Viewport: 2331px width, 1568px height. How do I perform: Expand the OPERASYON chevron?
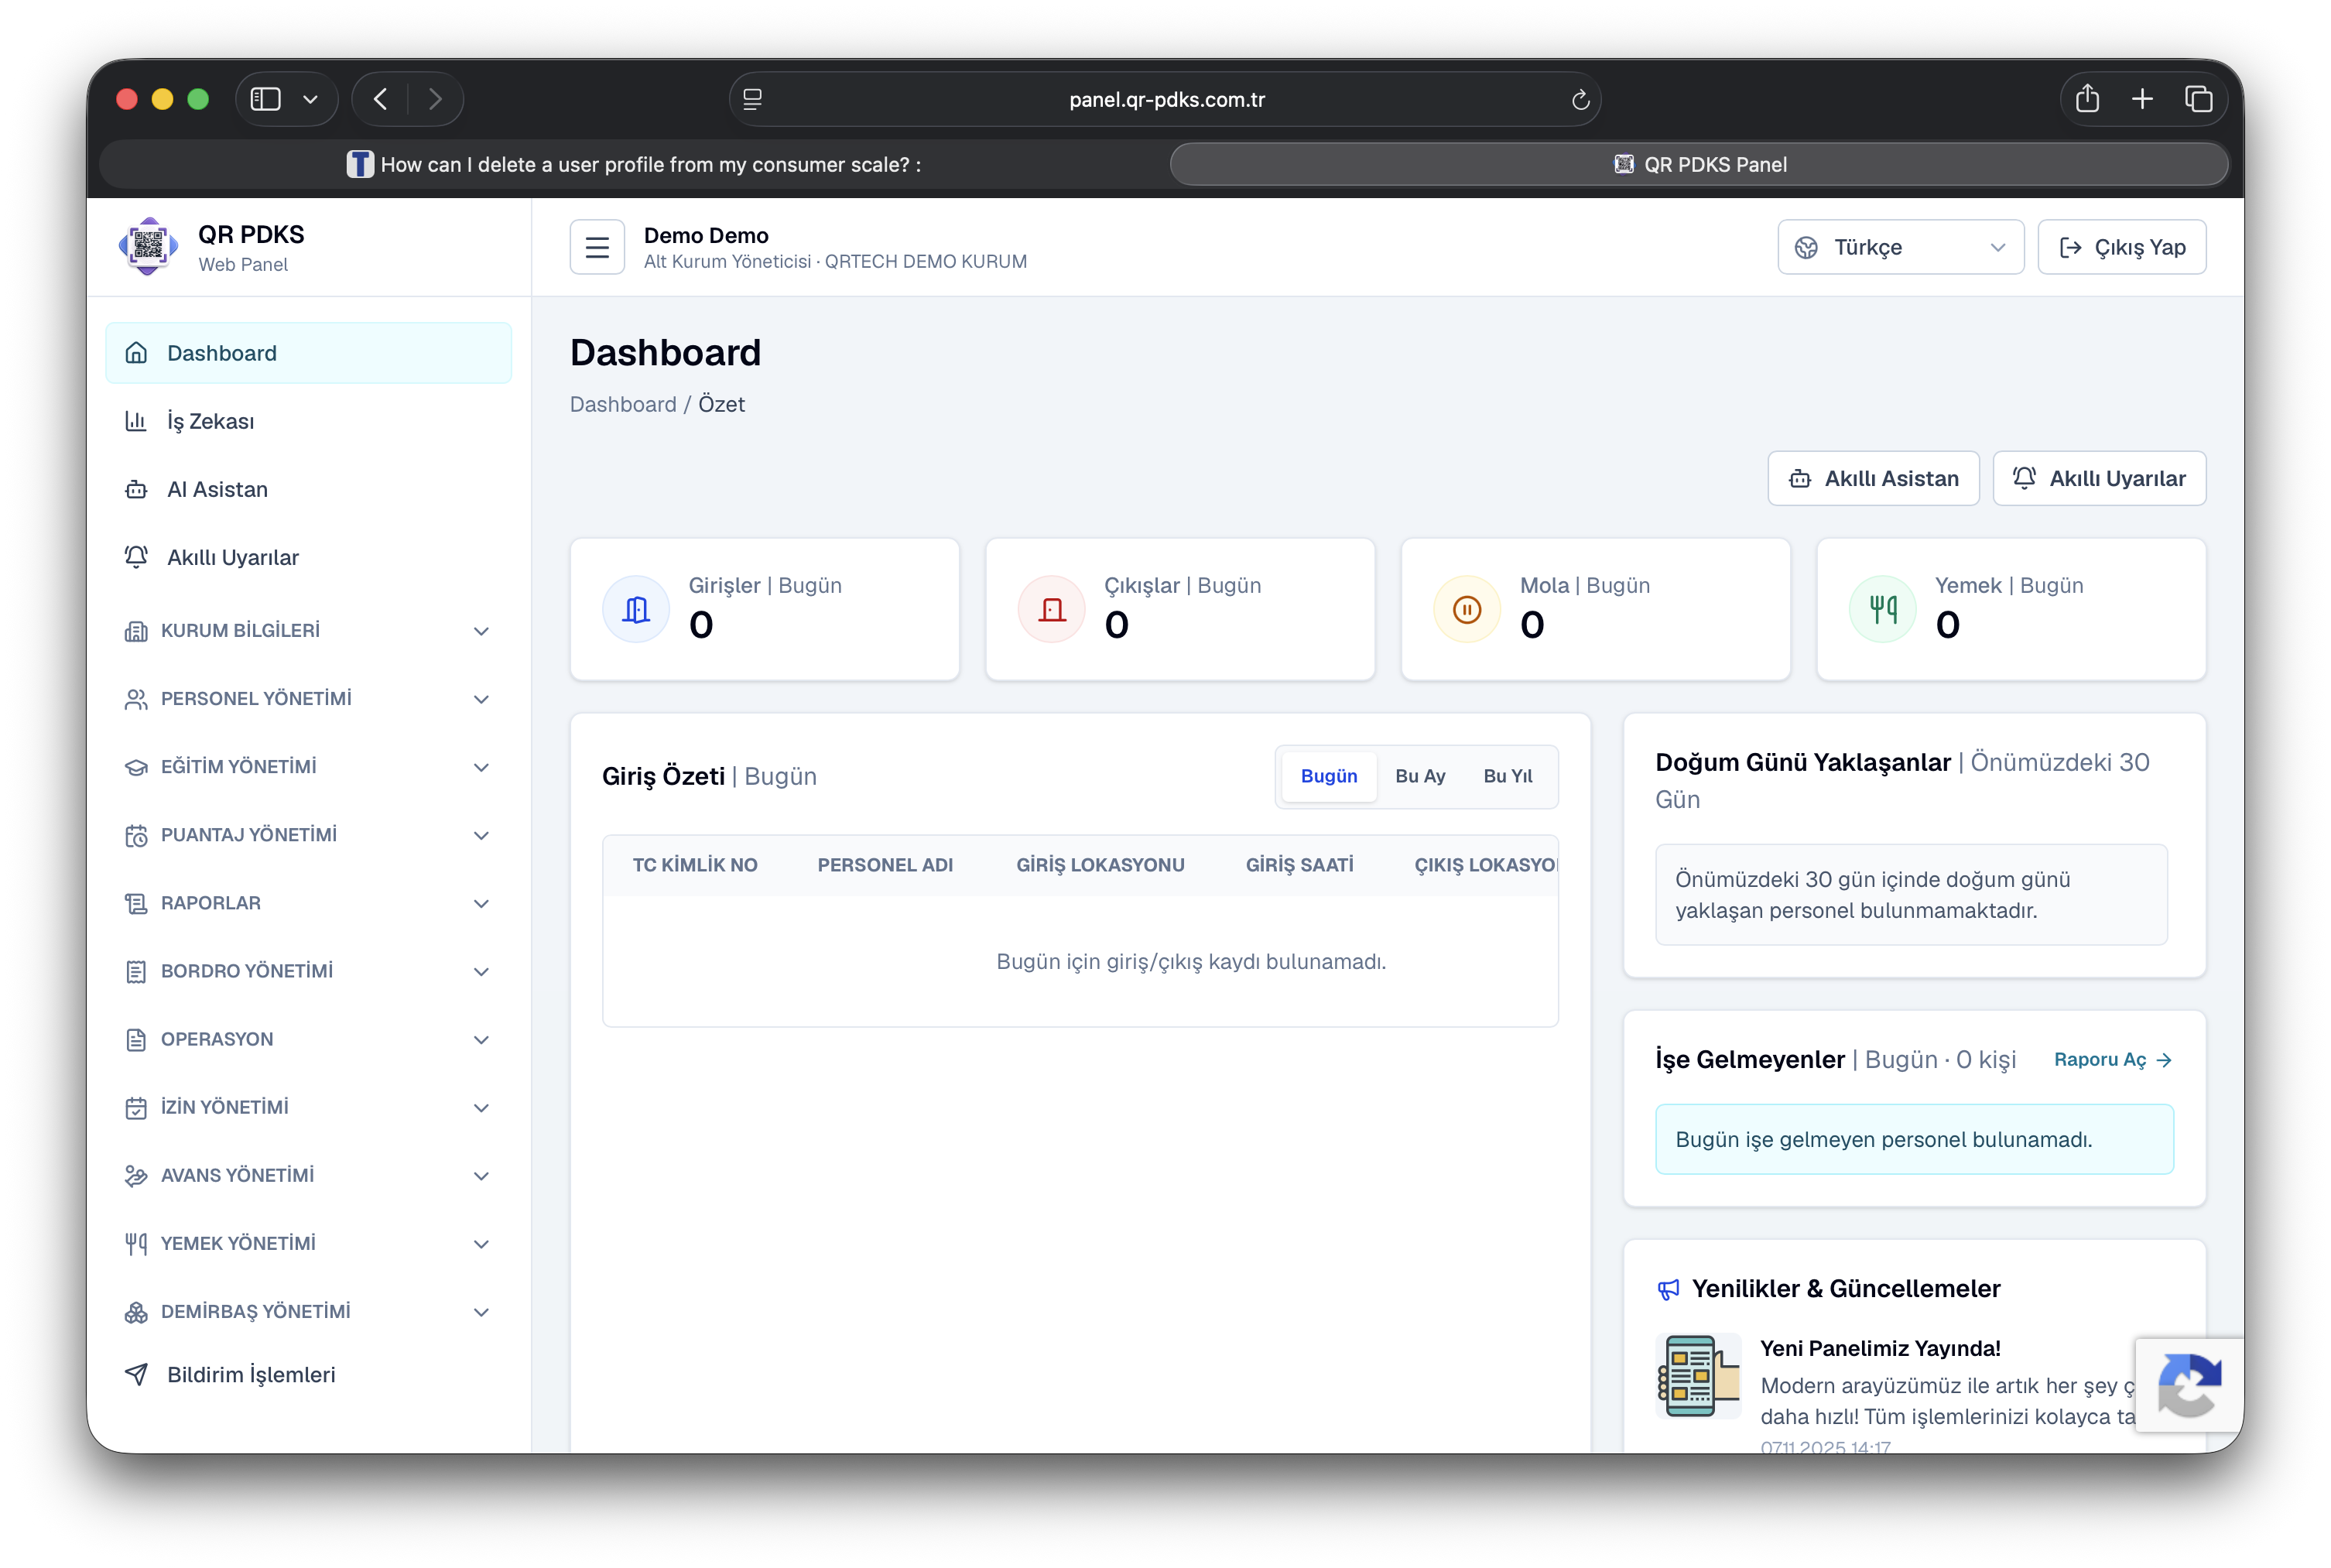pos(481,1039)
